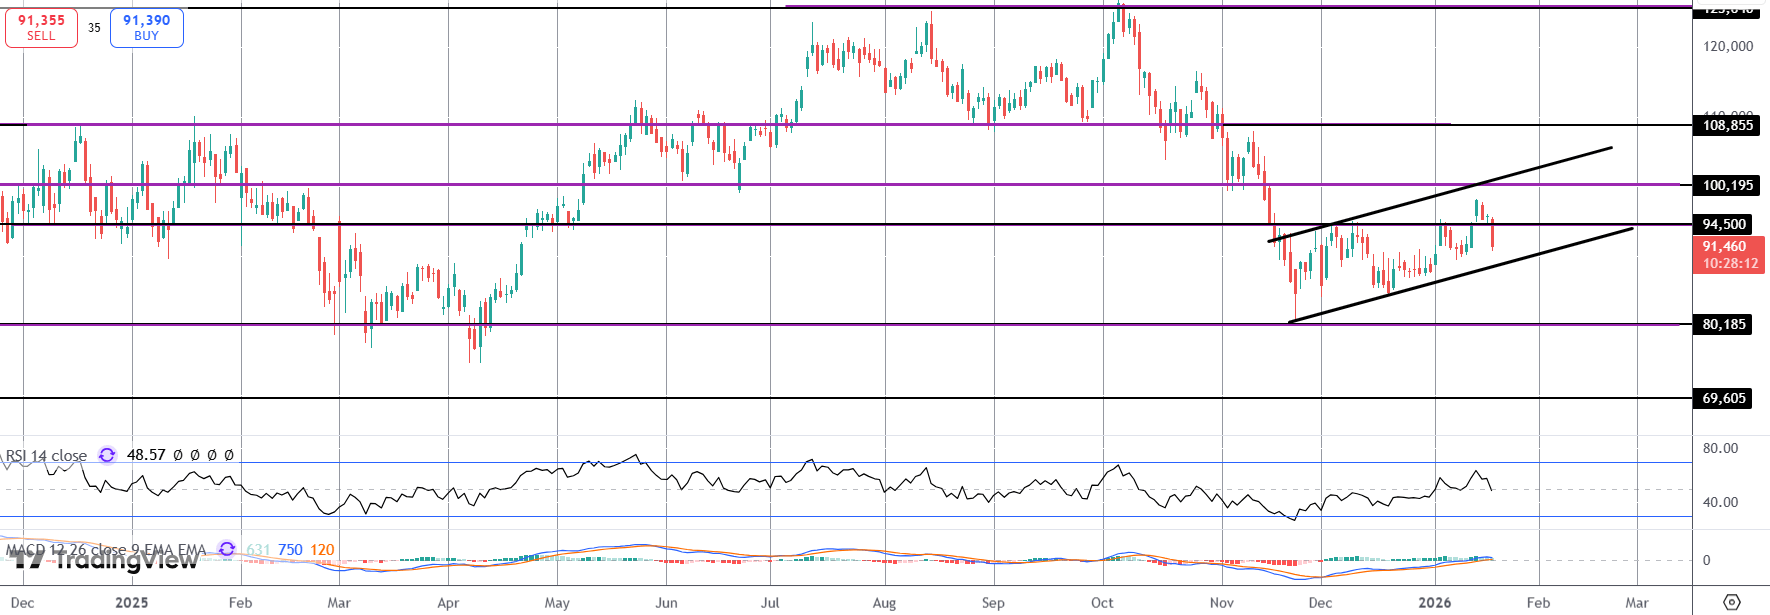Click the spread value 35 between Sell and Buy
The height and width of the screenshot is (615, 1770).
94,28
